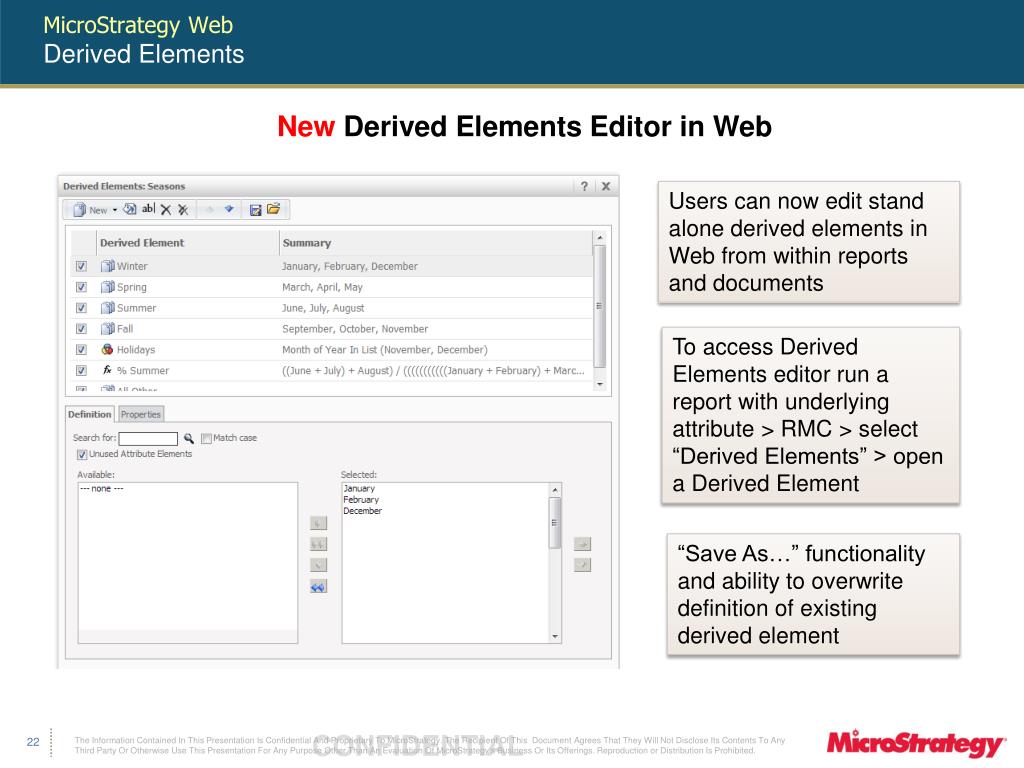Click the Search for input field
The image size is (1024, 768).
pyautogui.click(x=148, y=438)
